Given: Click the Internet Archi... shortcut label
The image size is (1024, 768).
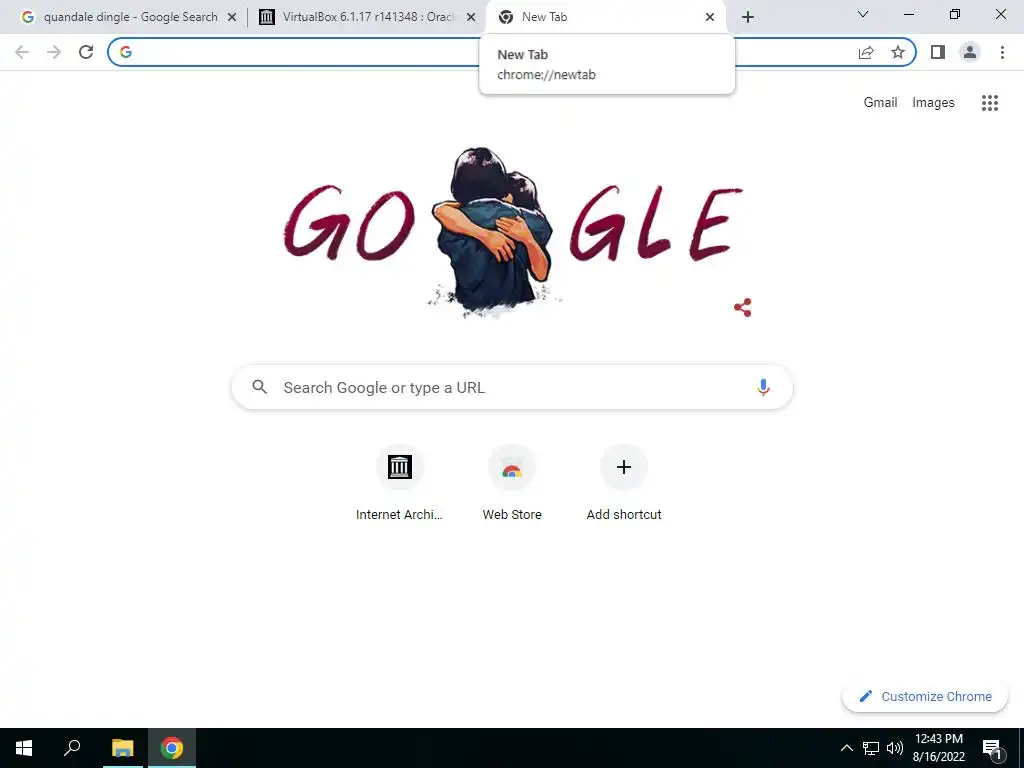Looking at the screenshot, I should [x=399, y=515].
